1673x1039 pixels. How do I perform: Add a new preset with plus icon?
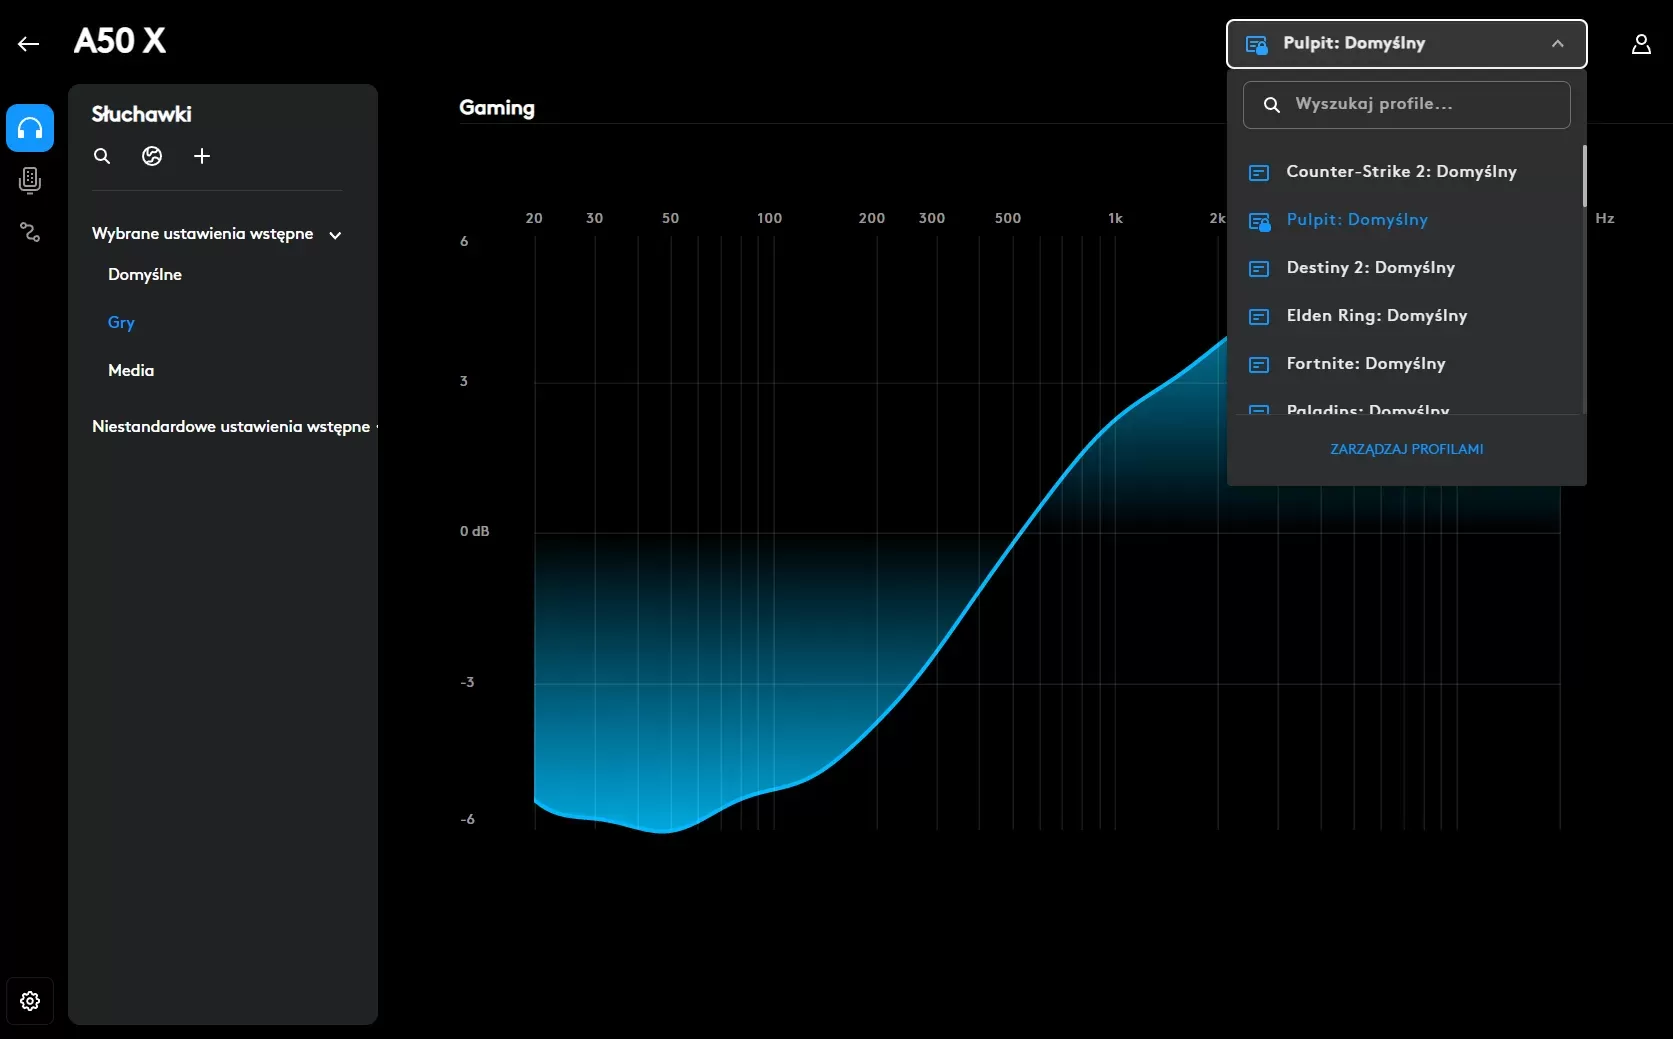pyautogui.click(x=202, y=156)
